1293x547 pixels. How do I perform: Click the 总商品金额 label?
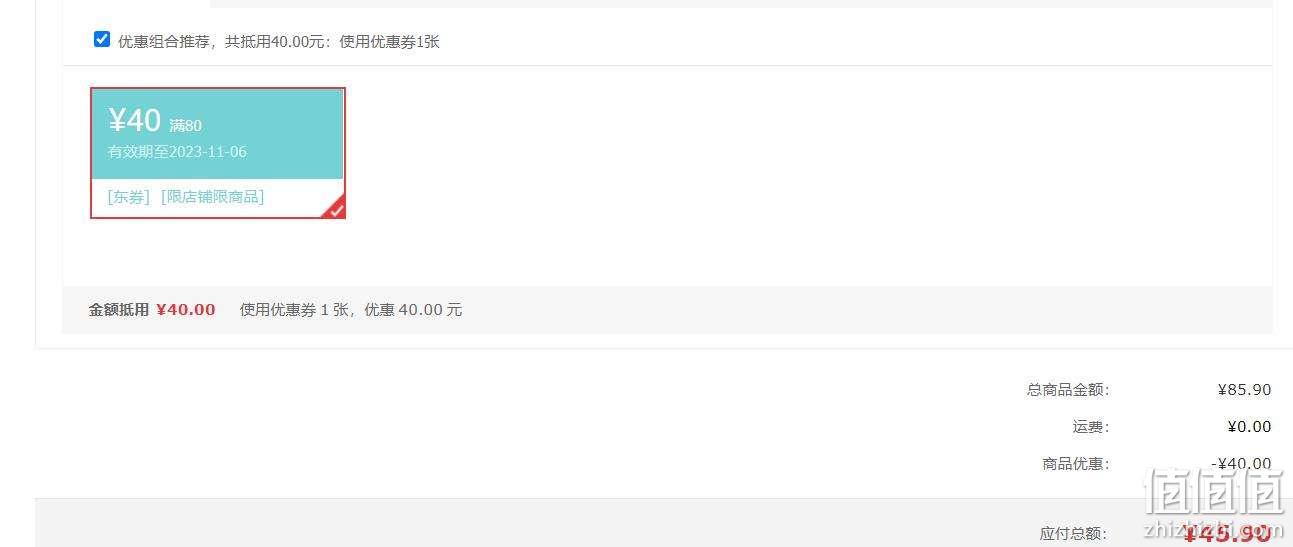pyautogui.click(x=1068, y=390)
